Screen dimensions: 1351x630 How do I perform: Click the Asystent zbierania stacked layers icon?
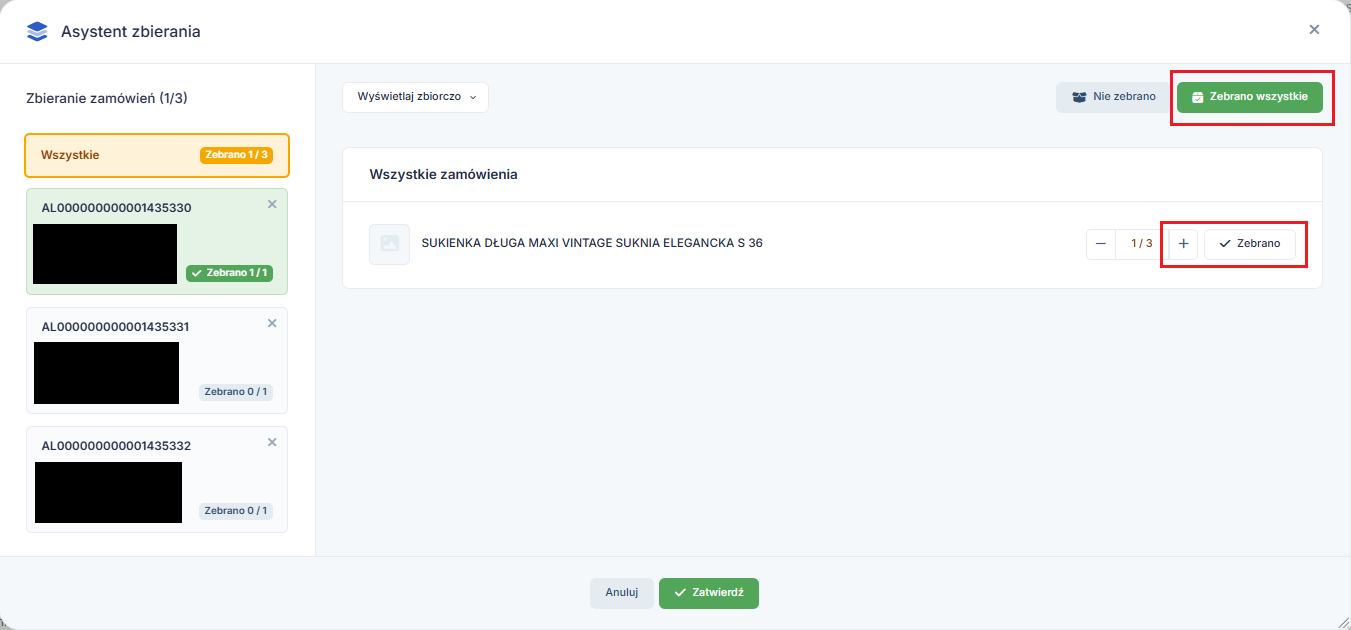pos(37,31)
